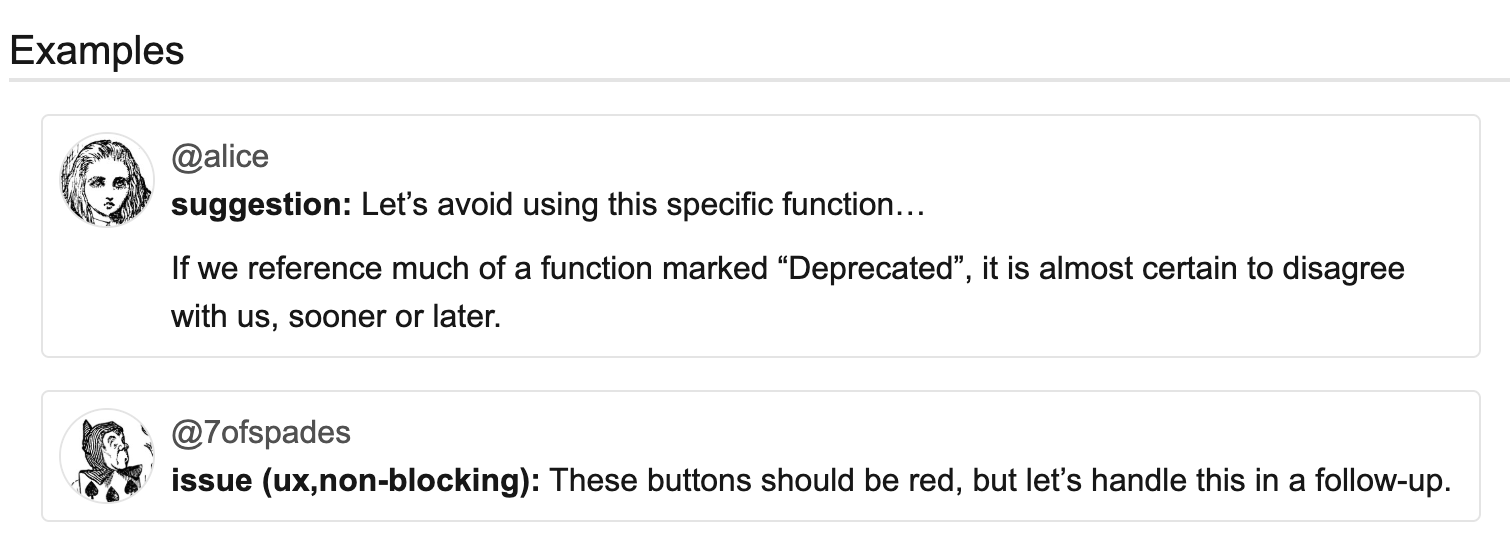Screen dimensions: 1510x548
Task: Click the "ux" decoration in the issue label
Action: point(283,481)
